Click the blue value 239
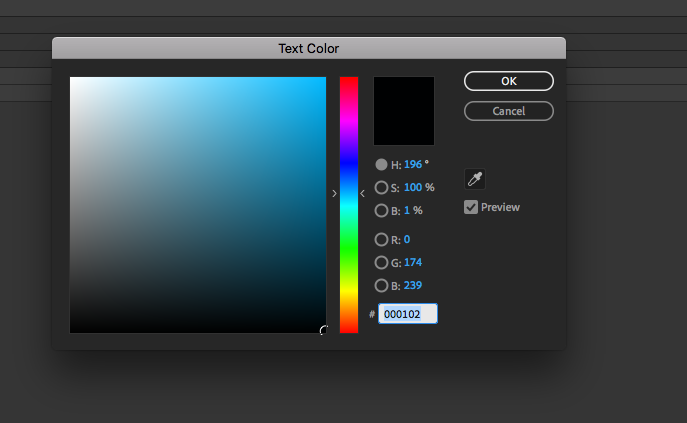 coord(413,285)
